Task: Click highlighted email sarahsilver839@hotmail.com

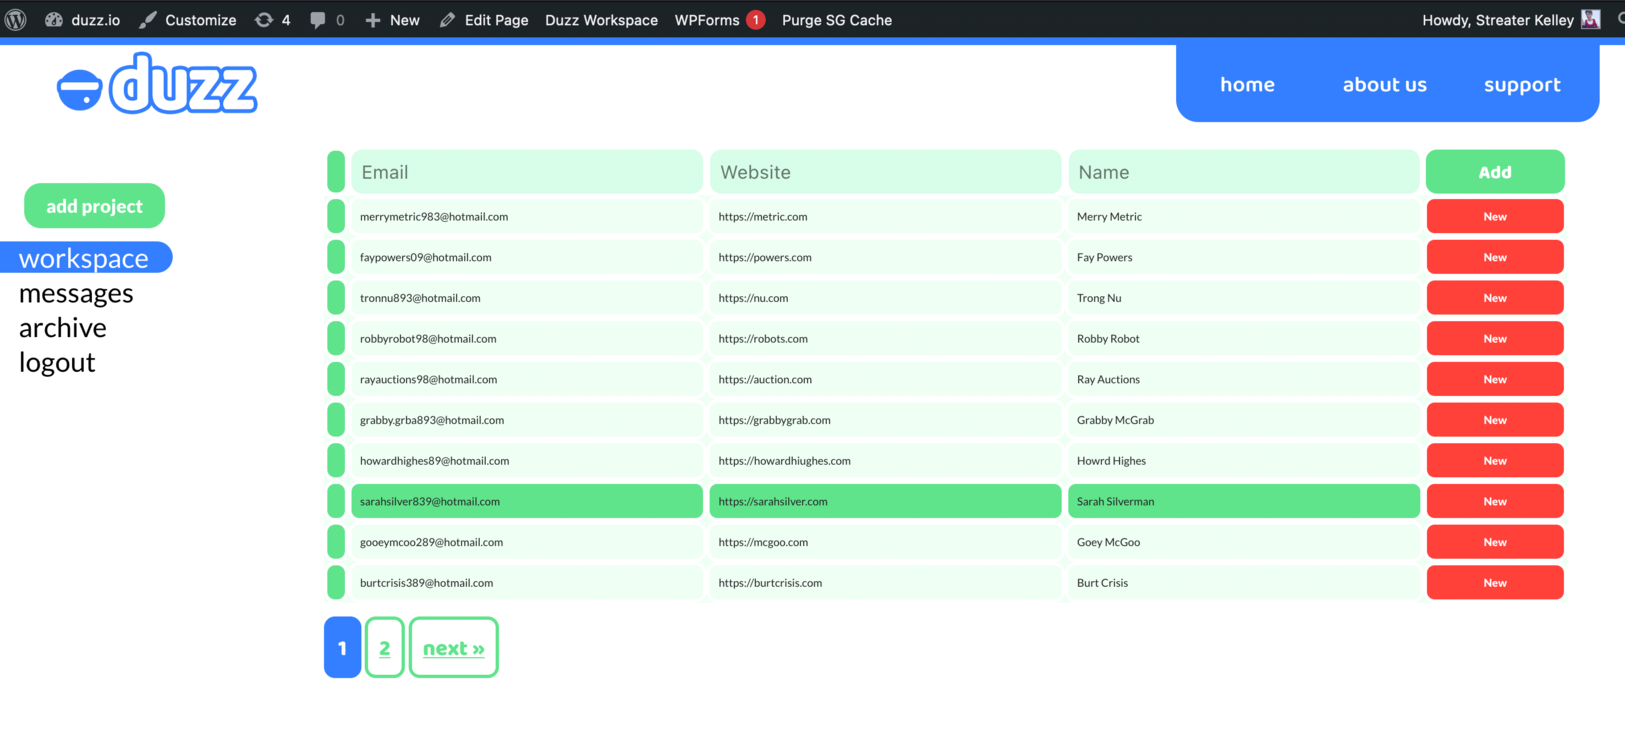Action: click(x=430, y=501)
